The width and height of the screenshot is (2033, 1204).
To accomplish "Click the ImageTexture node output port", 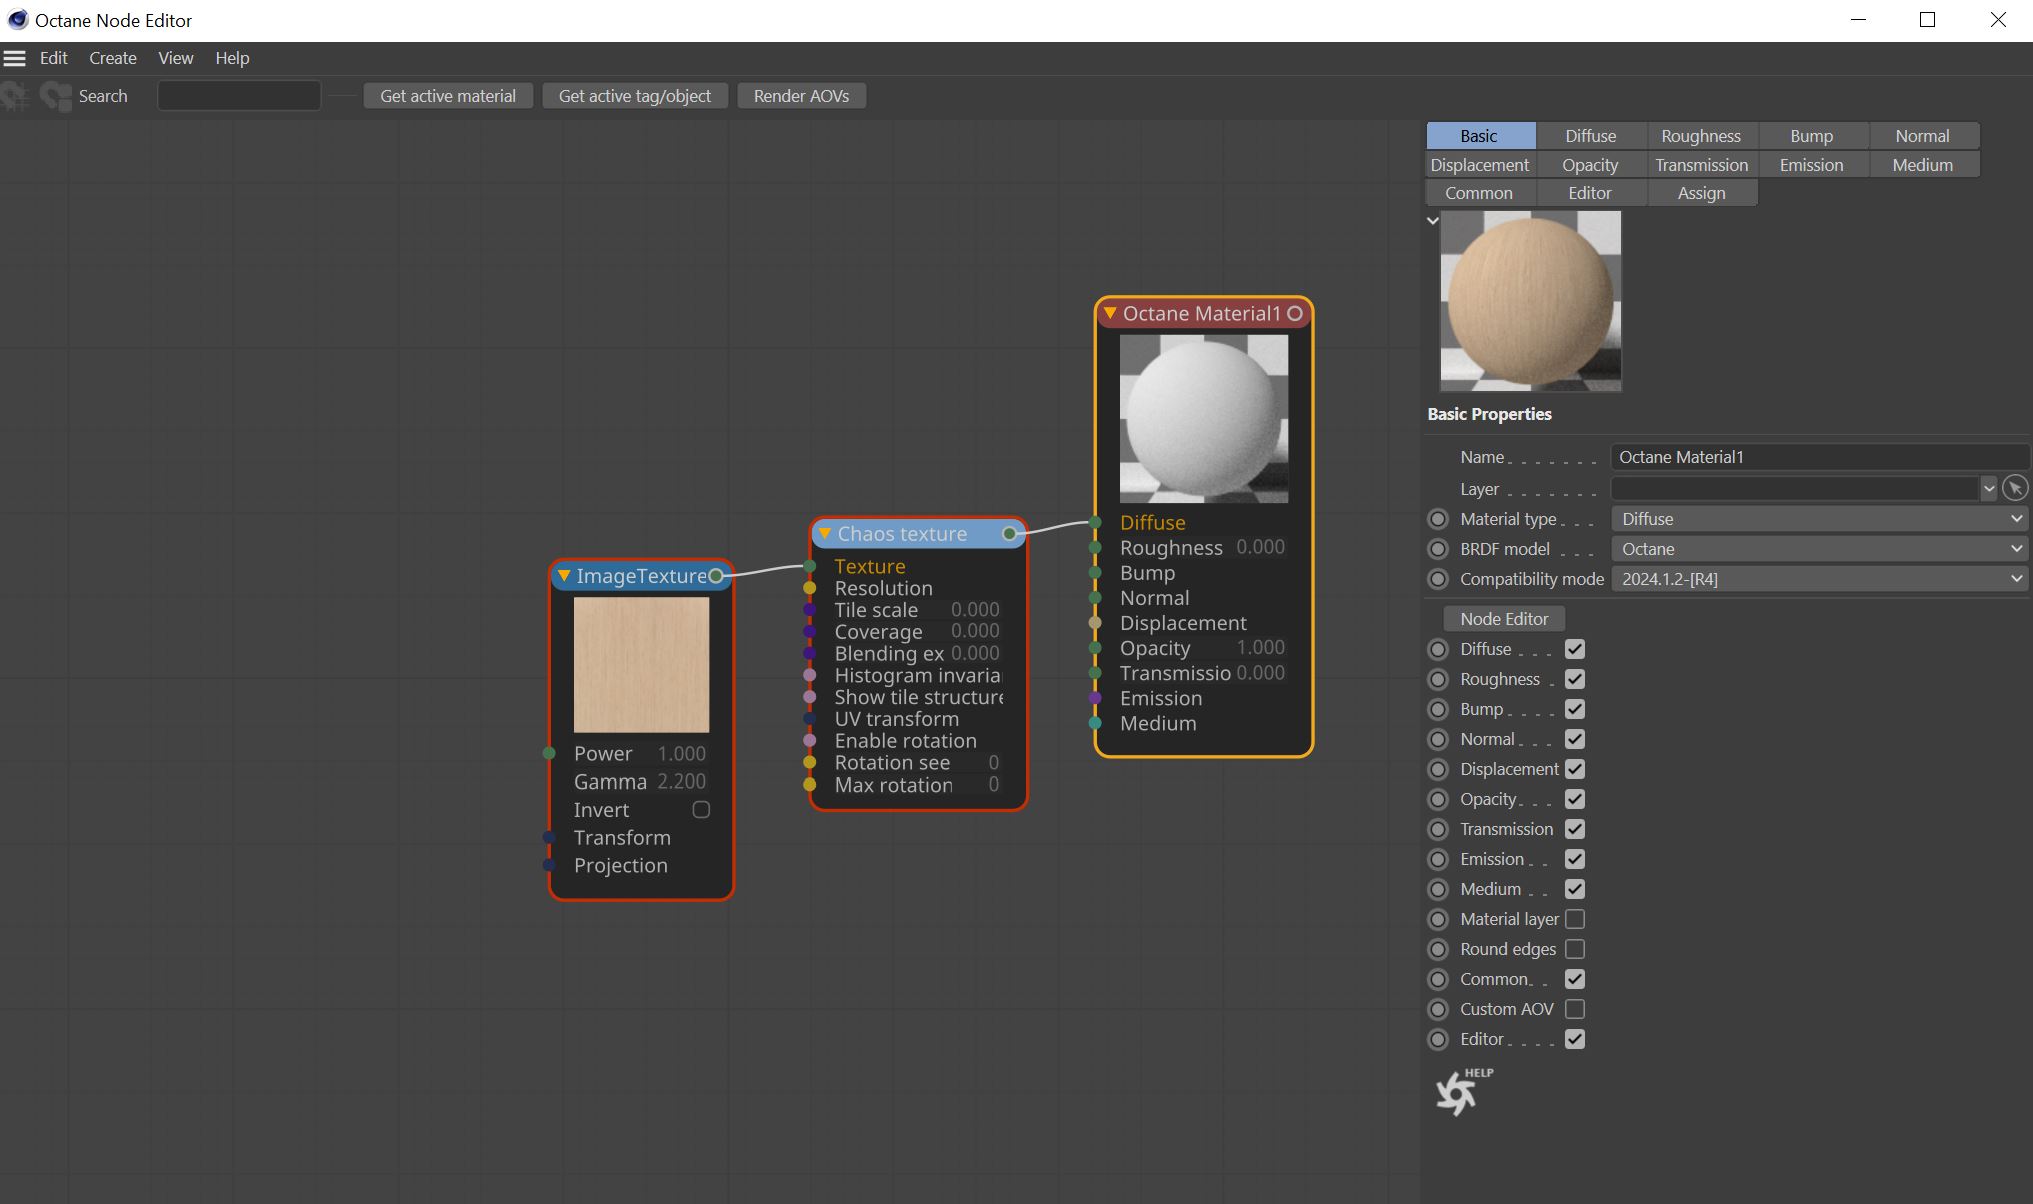I will point(716,576).
